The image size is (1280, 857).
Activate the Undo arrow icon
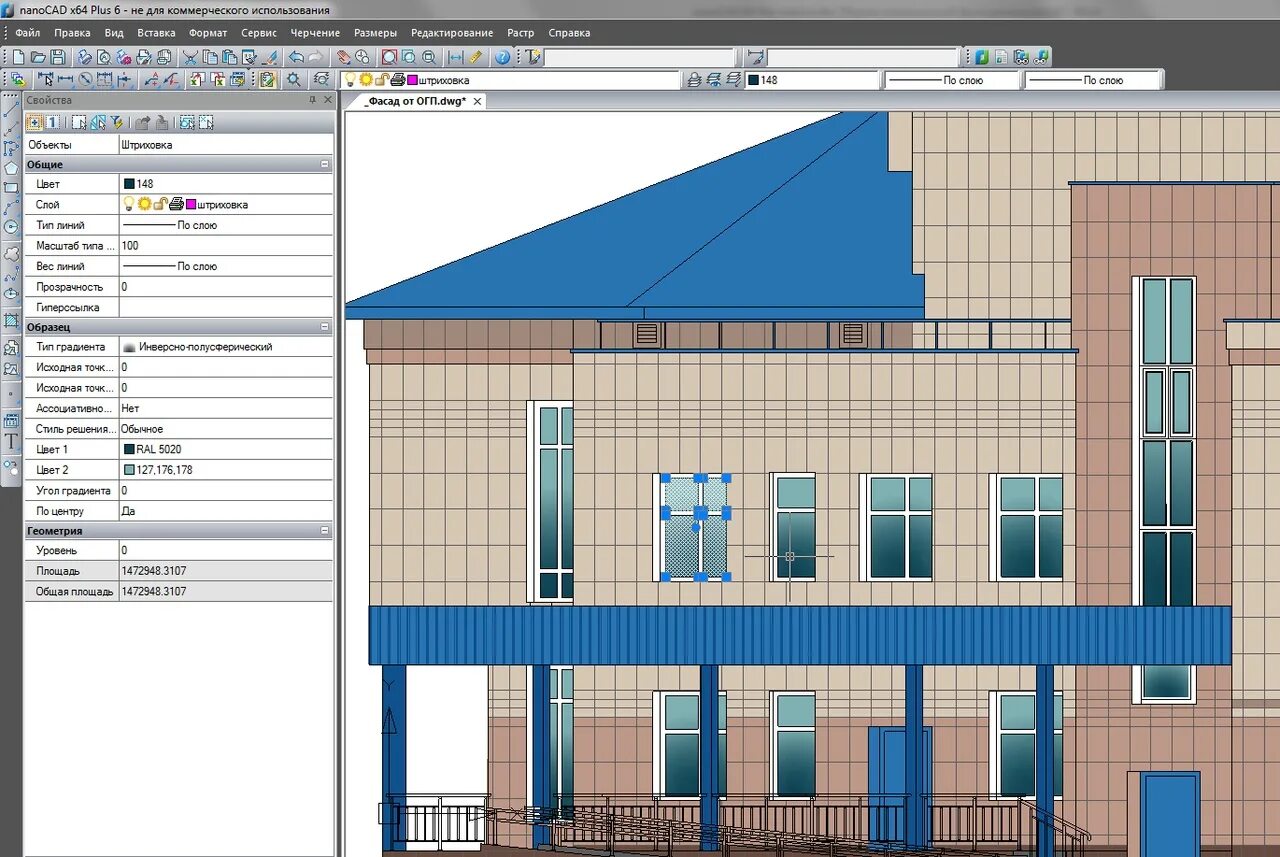295,57
